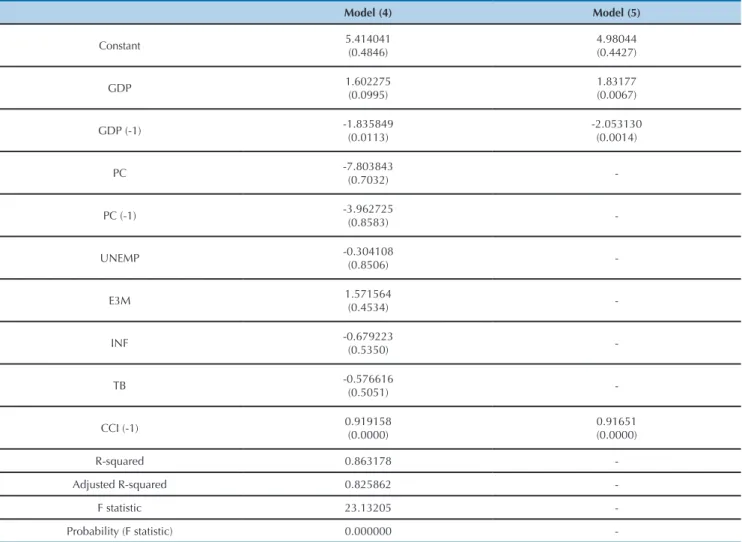This screenshot has width=742, height=542.
Task: Click the 'Probability (F statistic)' row label
Action: (x=119, y=531)
